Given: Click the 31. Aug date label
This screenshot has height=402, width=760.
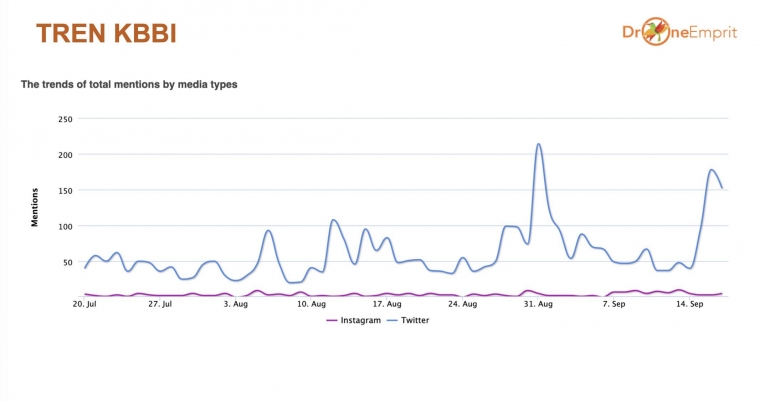Looking at the screenshot, I should coord(538,304).
